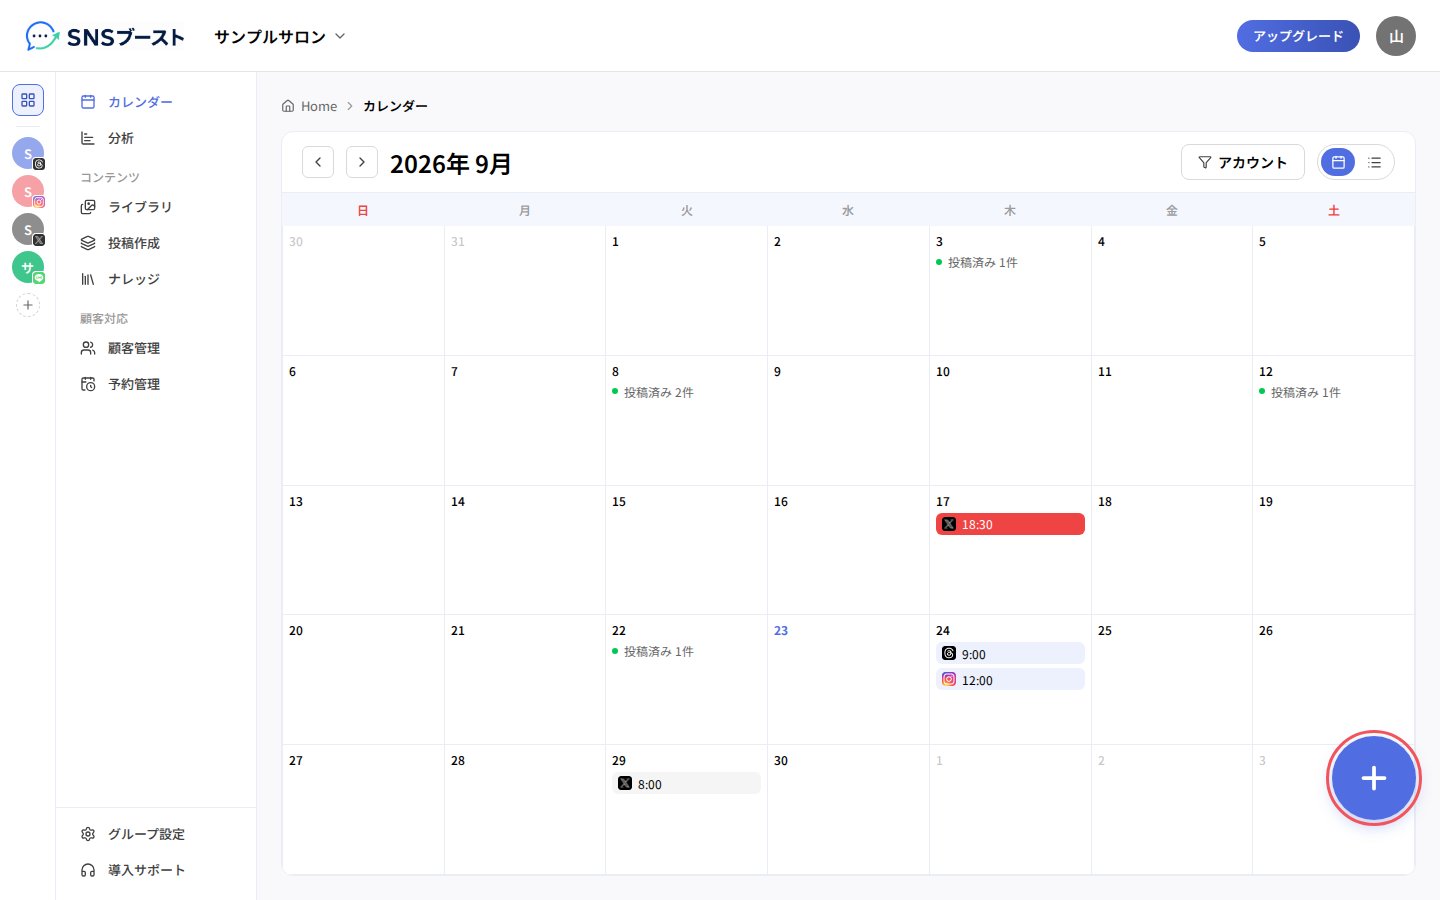Click 投稿済み 1件 on September 22
Viewport: 1440px width, 900px height.
(x=653, y=652)
